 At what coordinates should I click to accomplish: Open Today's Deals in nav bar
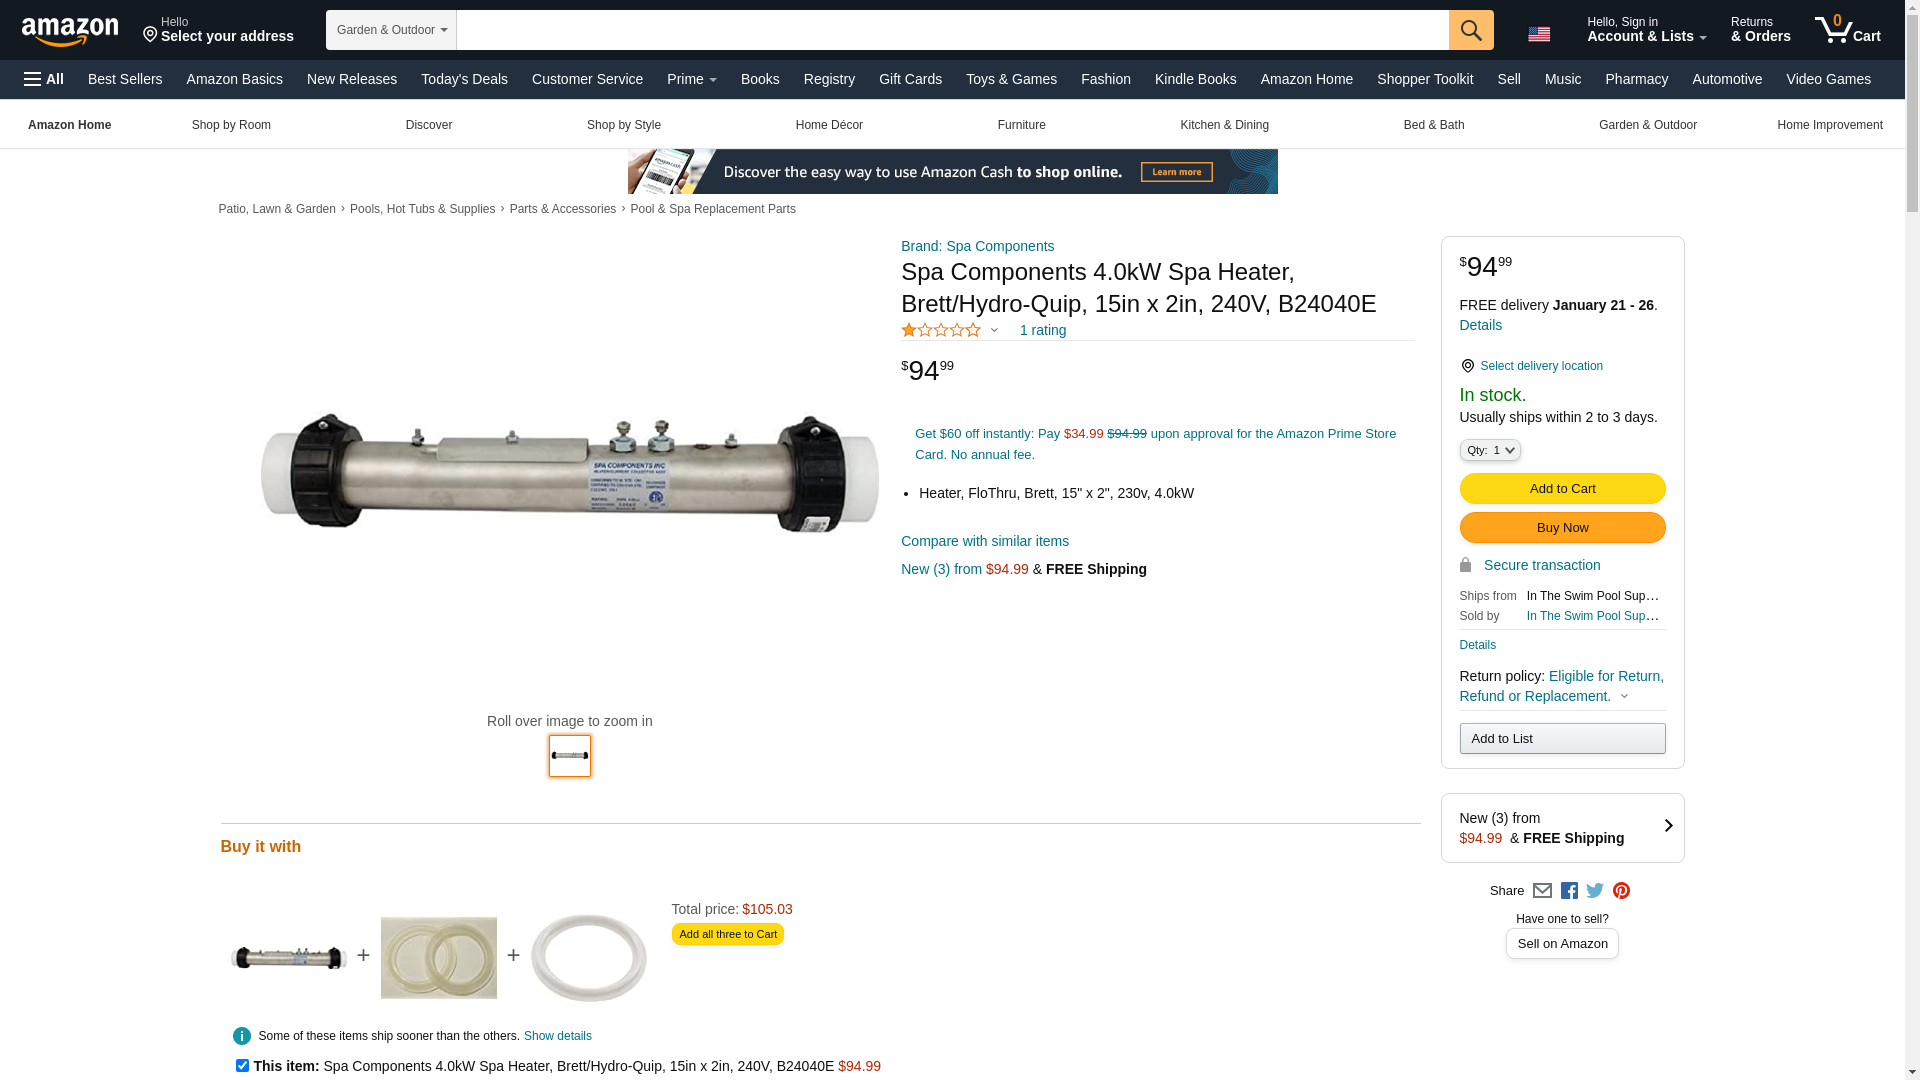(464, 79)
